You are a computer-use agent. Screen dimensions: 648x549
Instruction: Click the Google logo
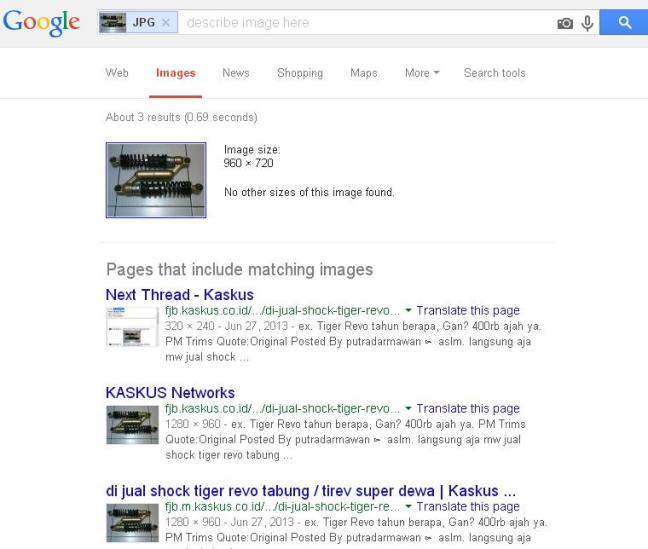pyautogui.click(x=41, y=23)
